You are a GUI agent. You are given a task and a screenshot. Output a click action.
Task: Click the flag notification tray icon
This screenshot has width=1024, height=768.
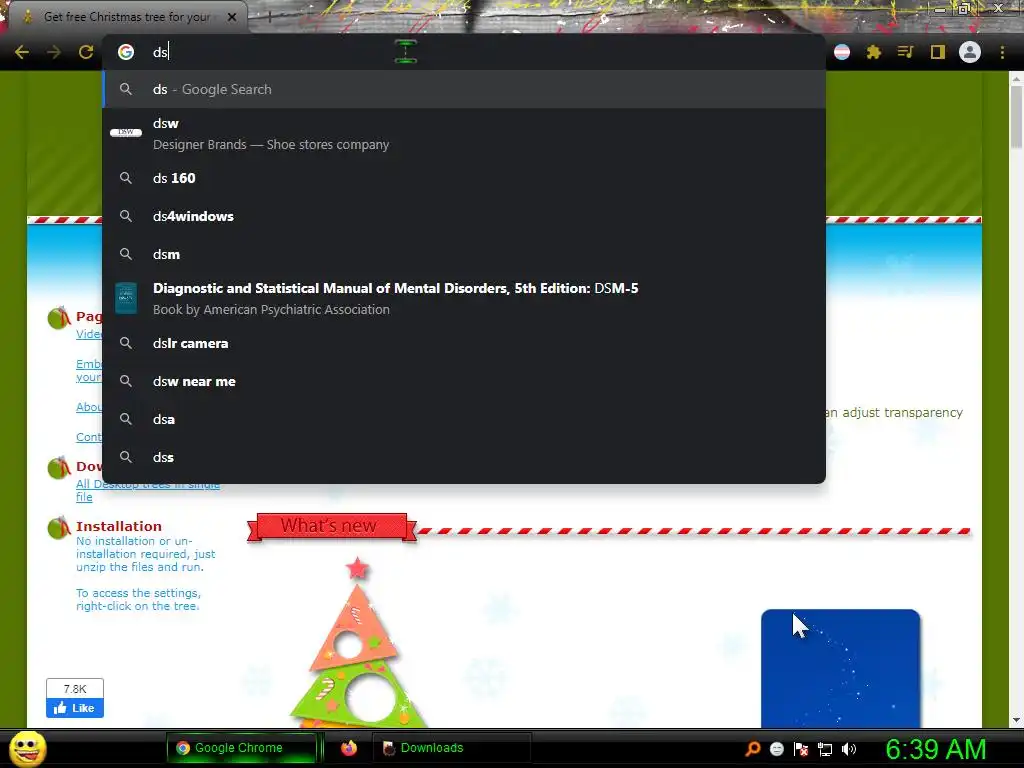click(x=801, y=749)
